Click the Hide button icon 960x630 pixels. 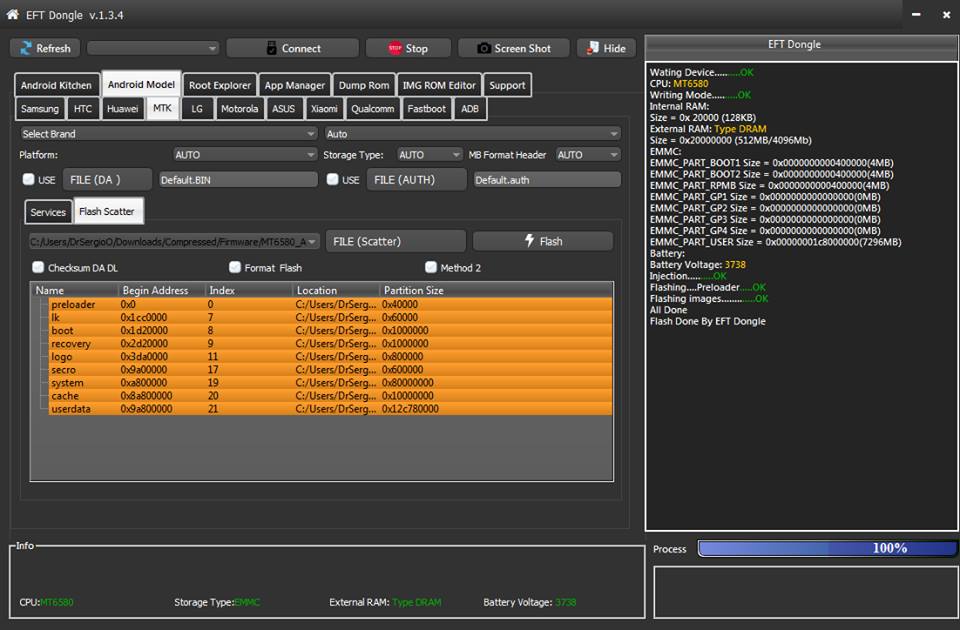pos(594,48)
